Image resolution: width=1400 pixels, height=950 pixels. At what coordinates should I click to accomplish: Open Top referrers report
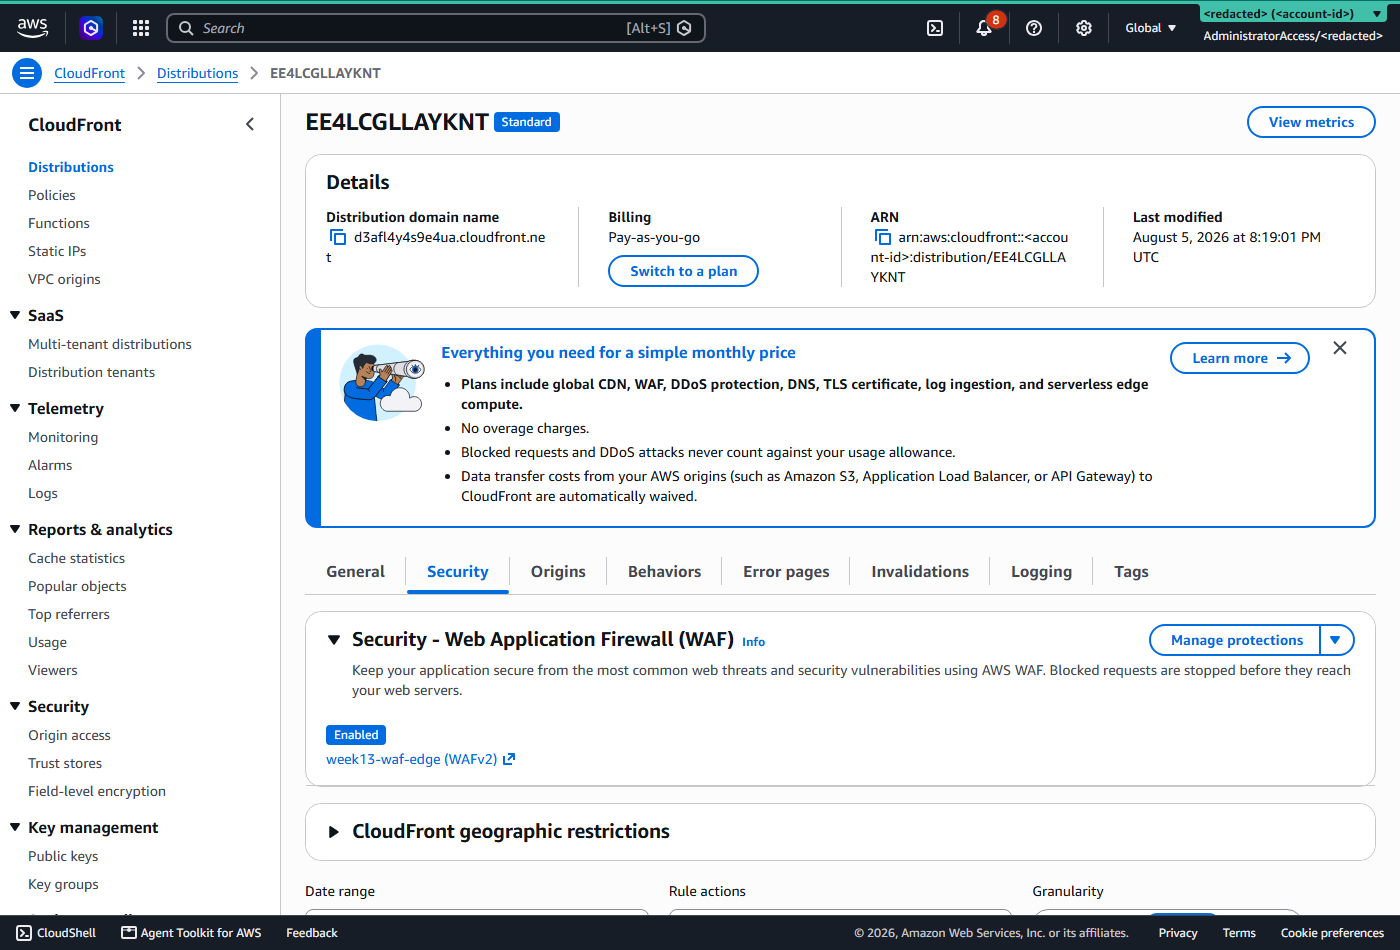[x=69, y=614]
